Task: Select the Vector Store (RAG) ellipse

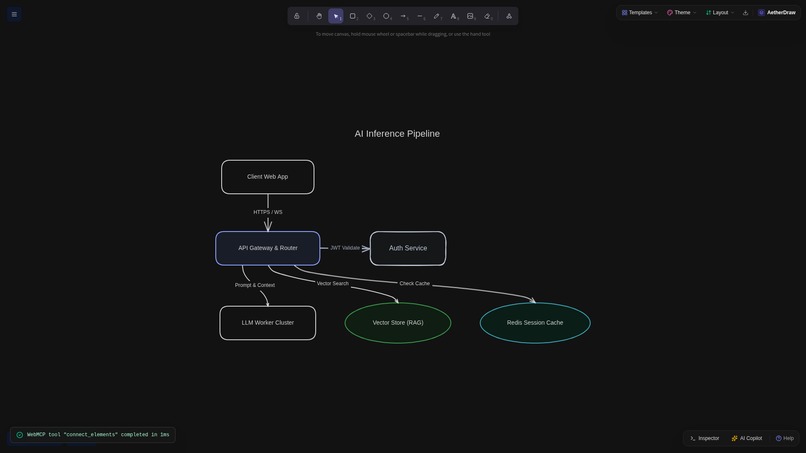Action: coord(398,323)
